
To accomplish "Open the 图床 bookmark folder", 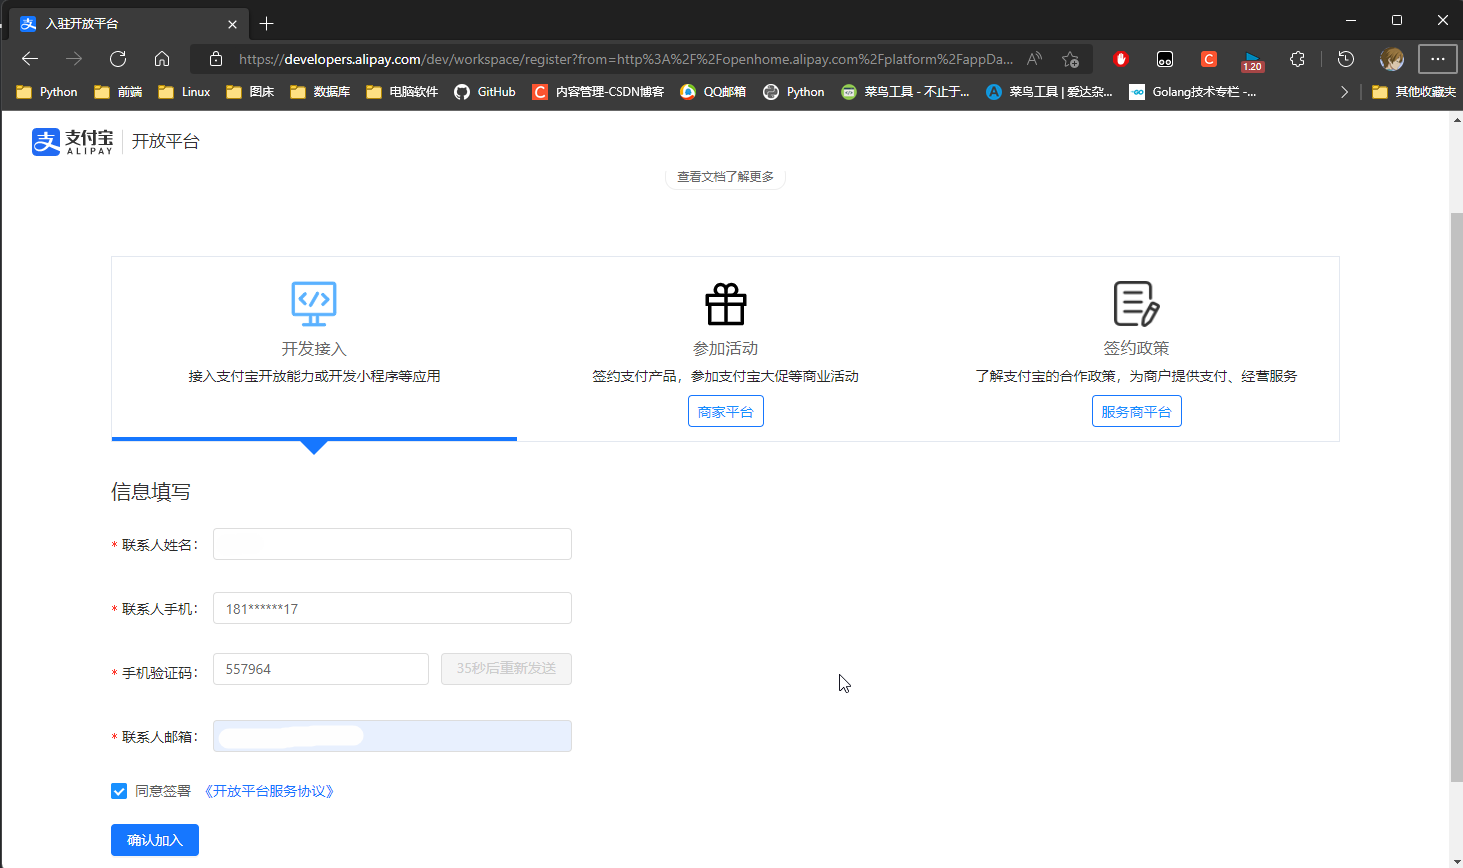I will [250, 92].
